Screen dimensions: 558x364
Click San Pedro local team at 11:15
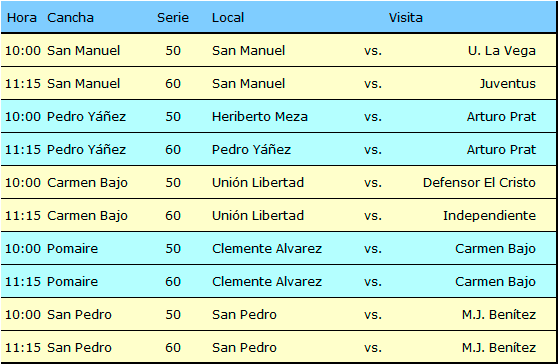tap(244, 348)
